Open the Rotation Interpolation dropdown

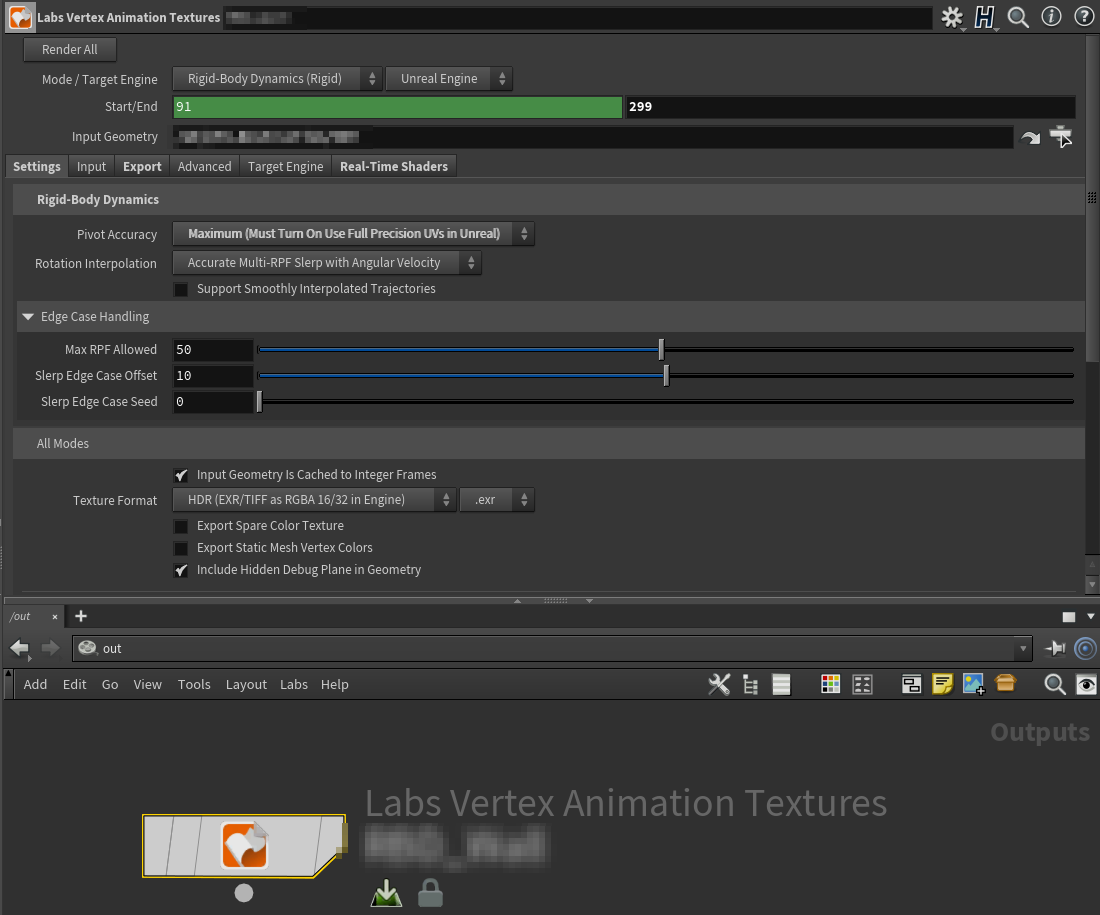(327, 262)
